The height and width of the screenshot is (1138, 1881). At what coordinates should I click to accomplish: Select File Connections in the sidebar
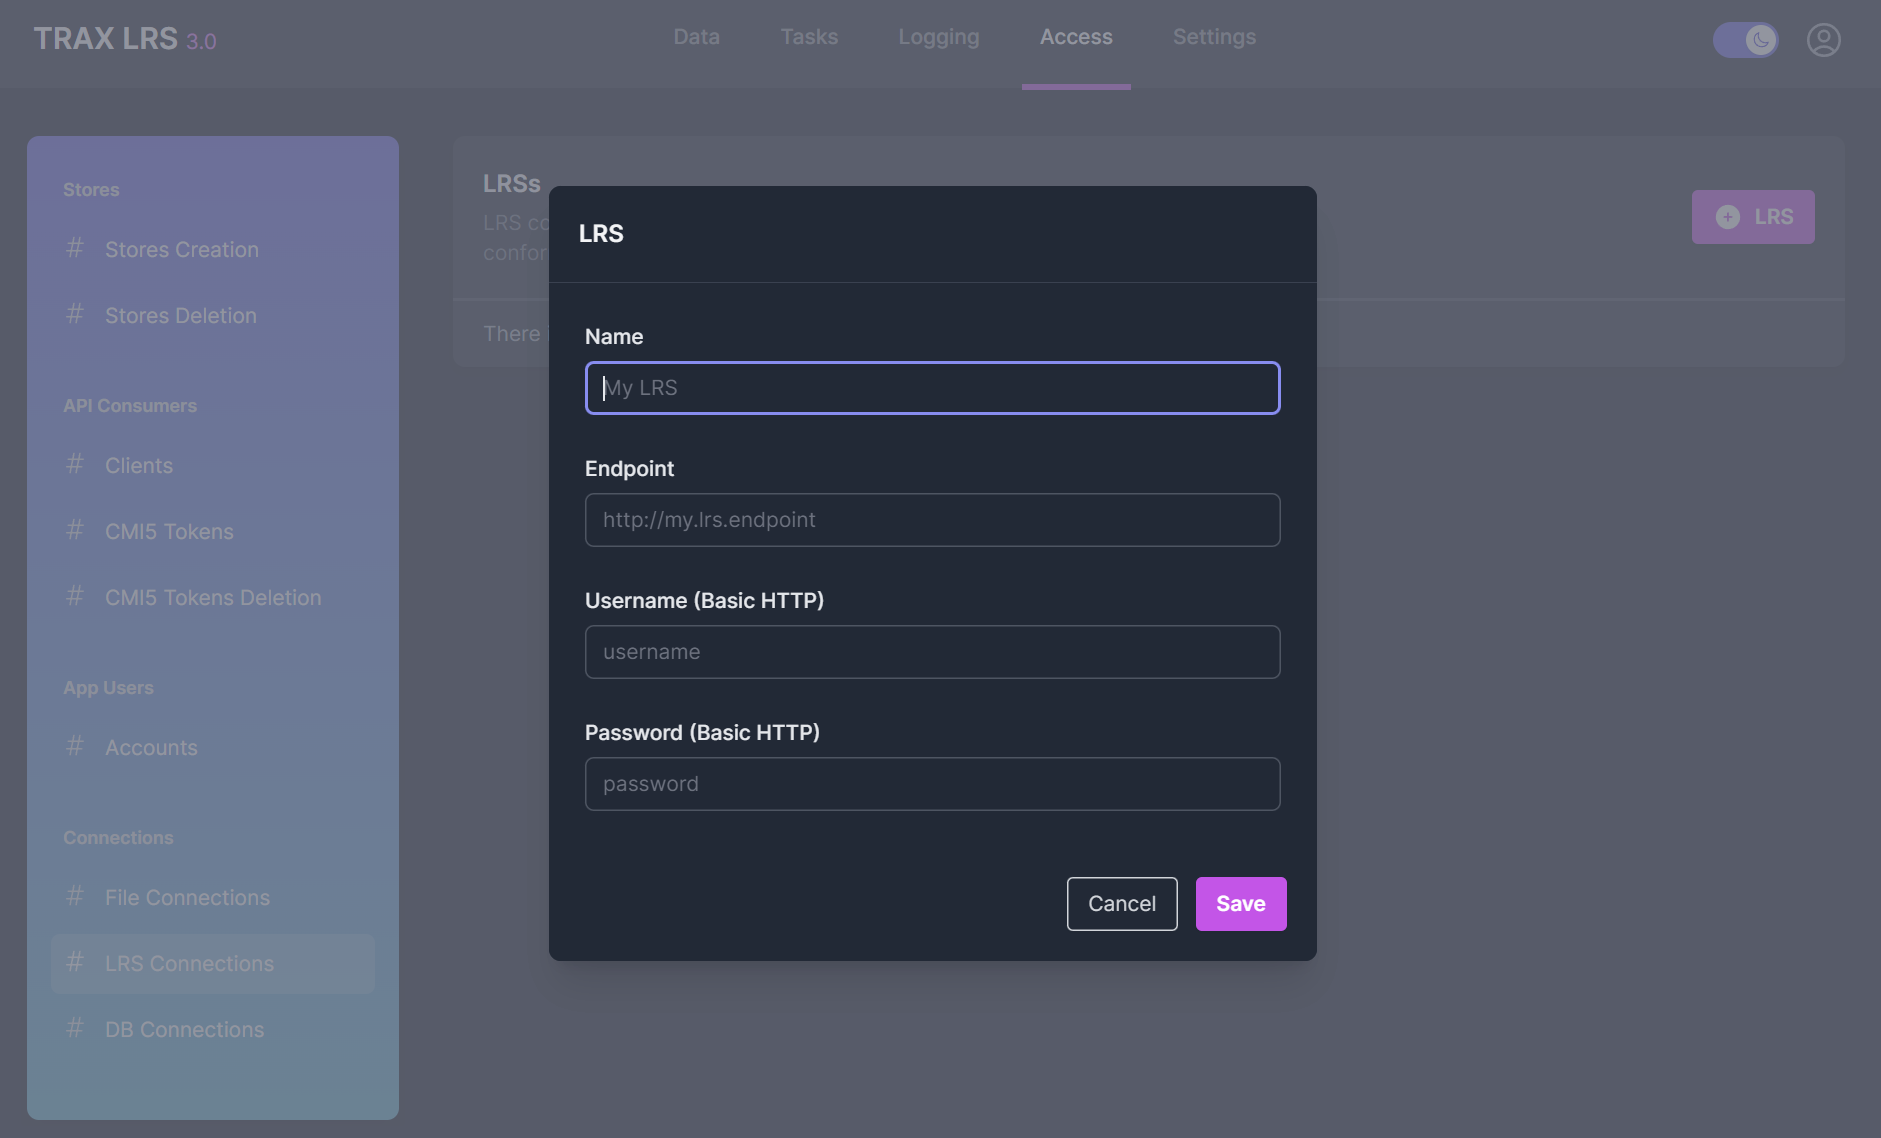[x=187, y=898]
